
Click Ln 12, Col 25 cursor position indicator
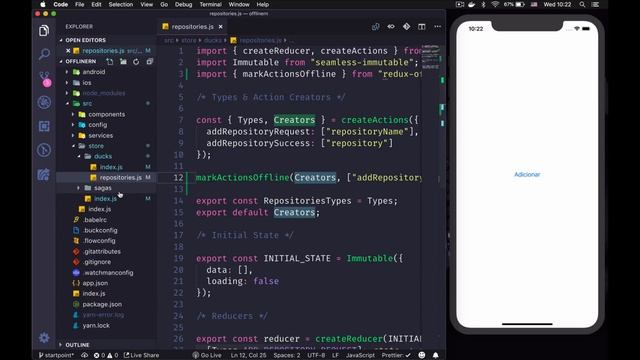(x=248, y=355)
